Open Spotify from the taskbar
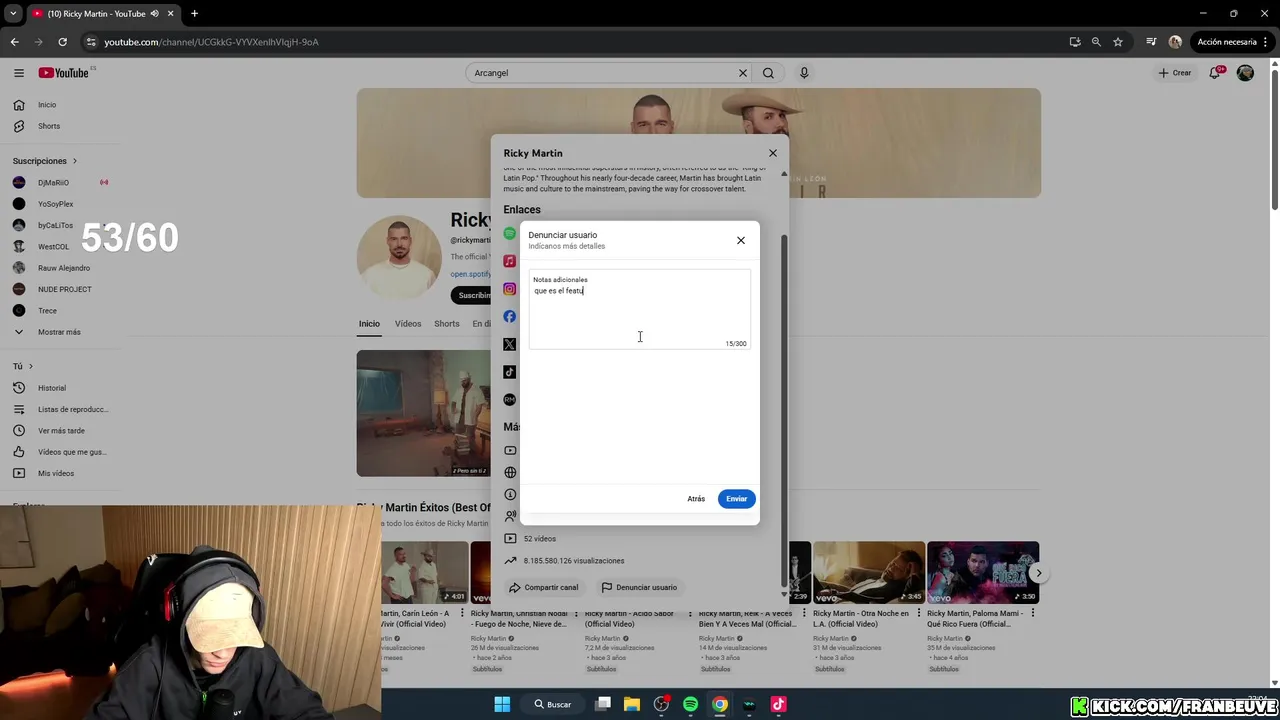This screenshot has height=720, width=1280. (x=690, y=704)
